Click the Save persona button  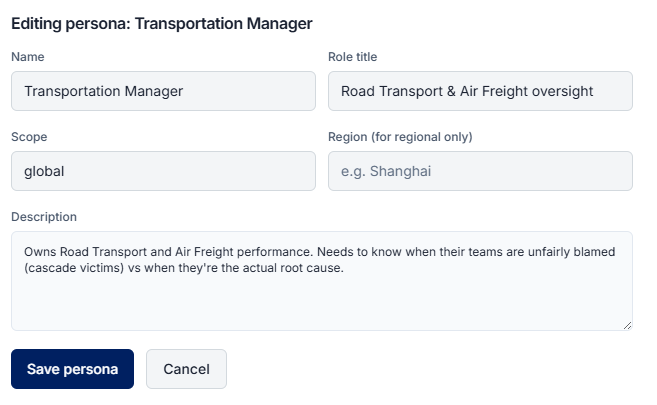(72, 369)
